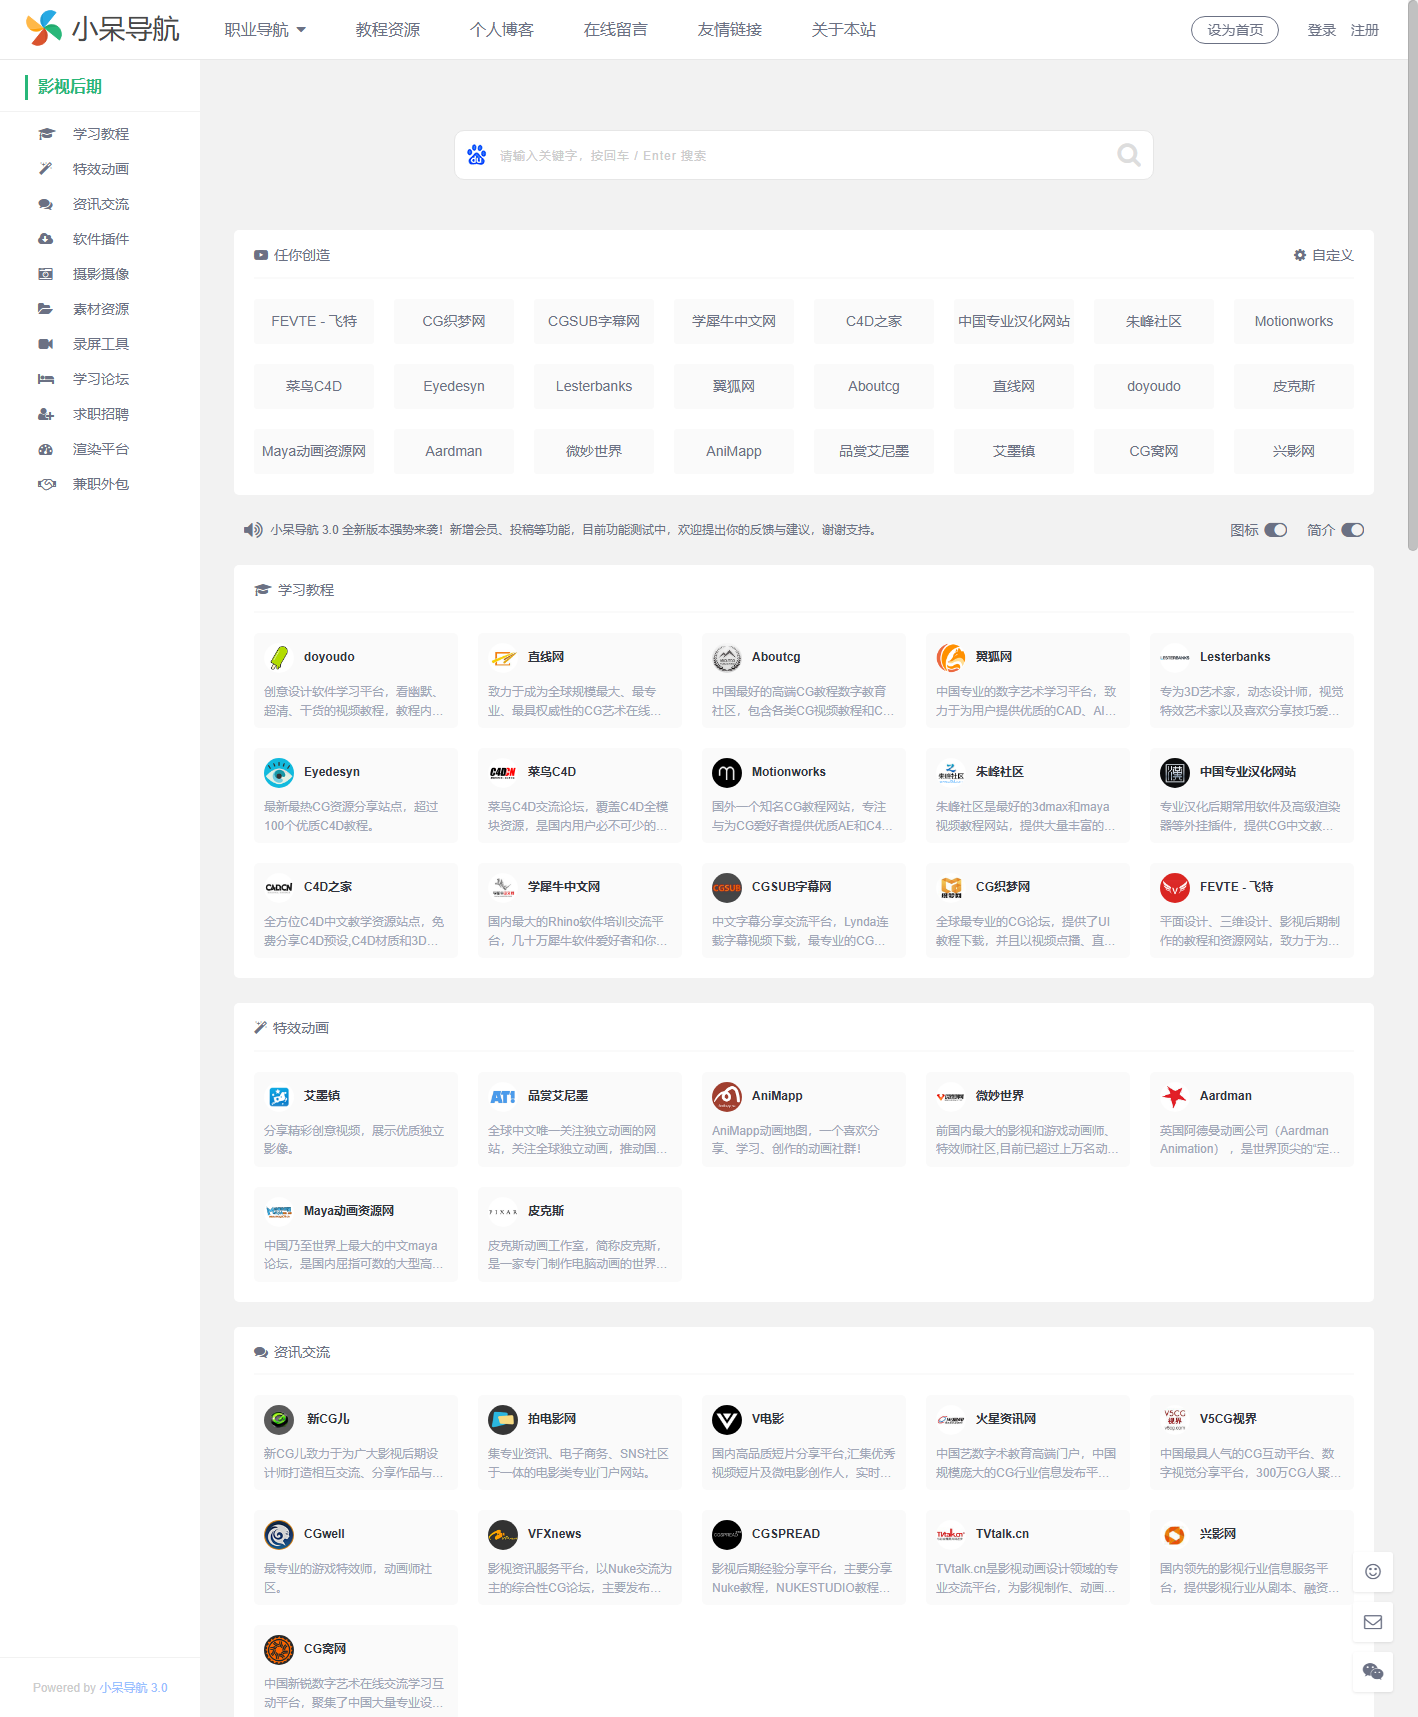Expand the 职业导航 dropdown menu
Screen dimensions: 1418x1717
click(265, 30)
